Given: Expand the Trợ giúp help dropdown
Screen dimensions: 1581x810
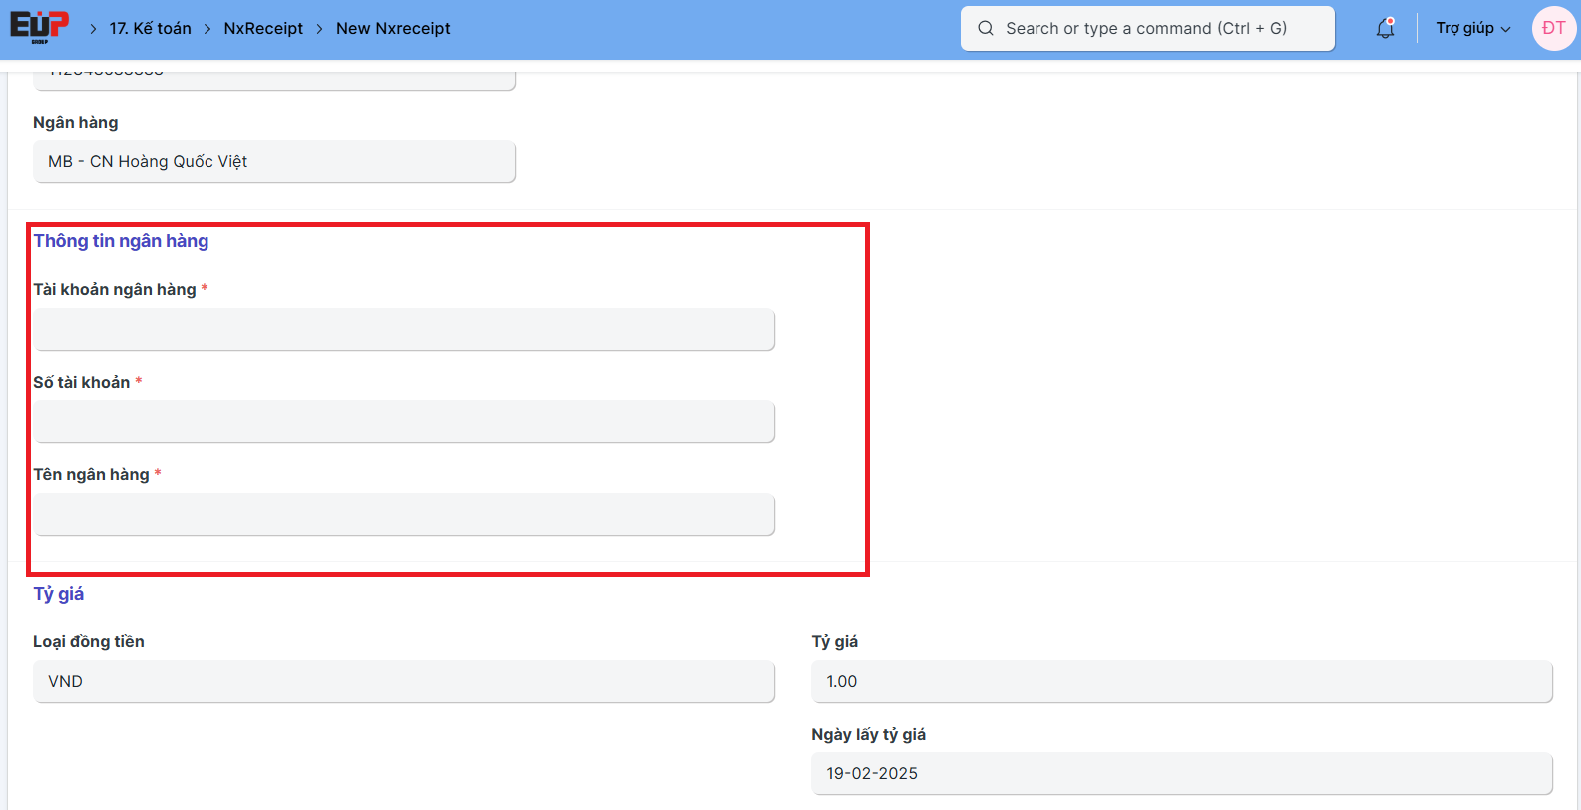Looking at the screenshot, I should 1473,29.
